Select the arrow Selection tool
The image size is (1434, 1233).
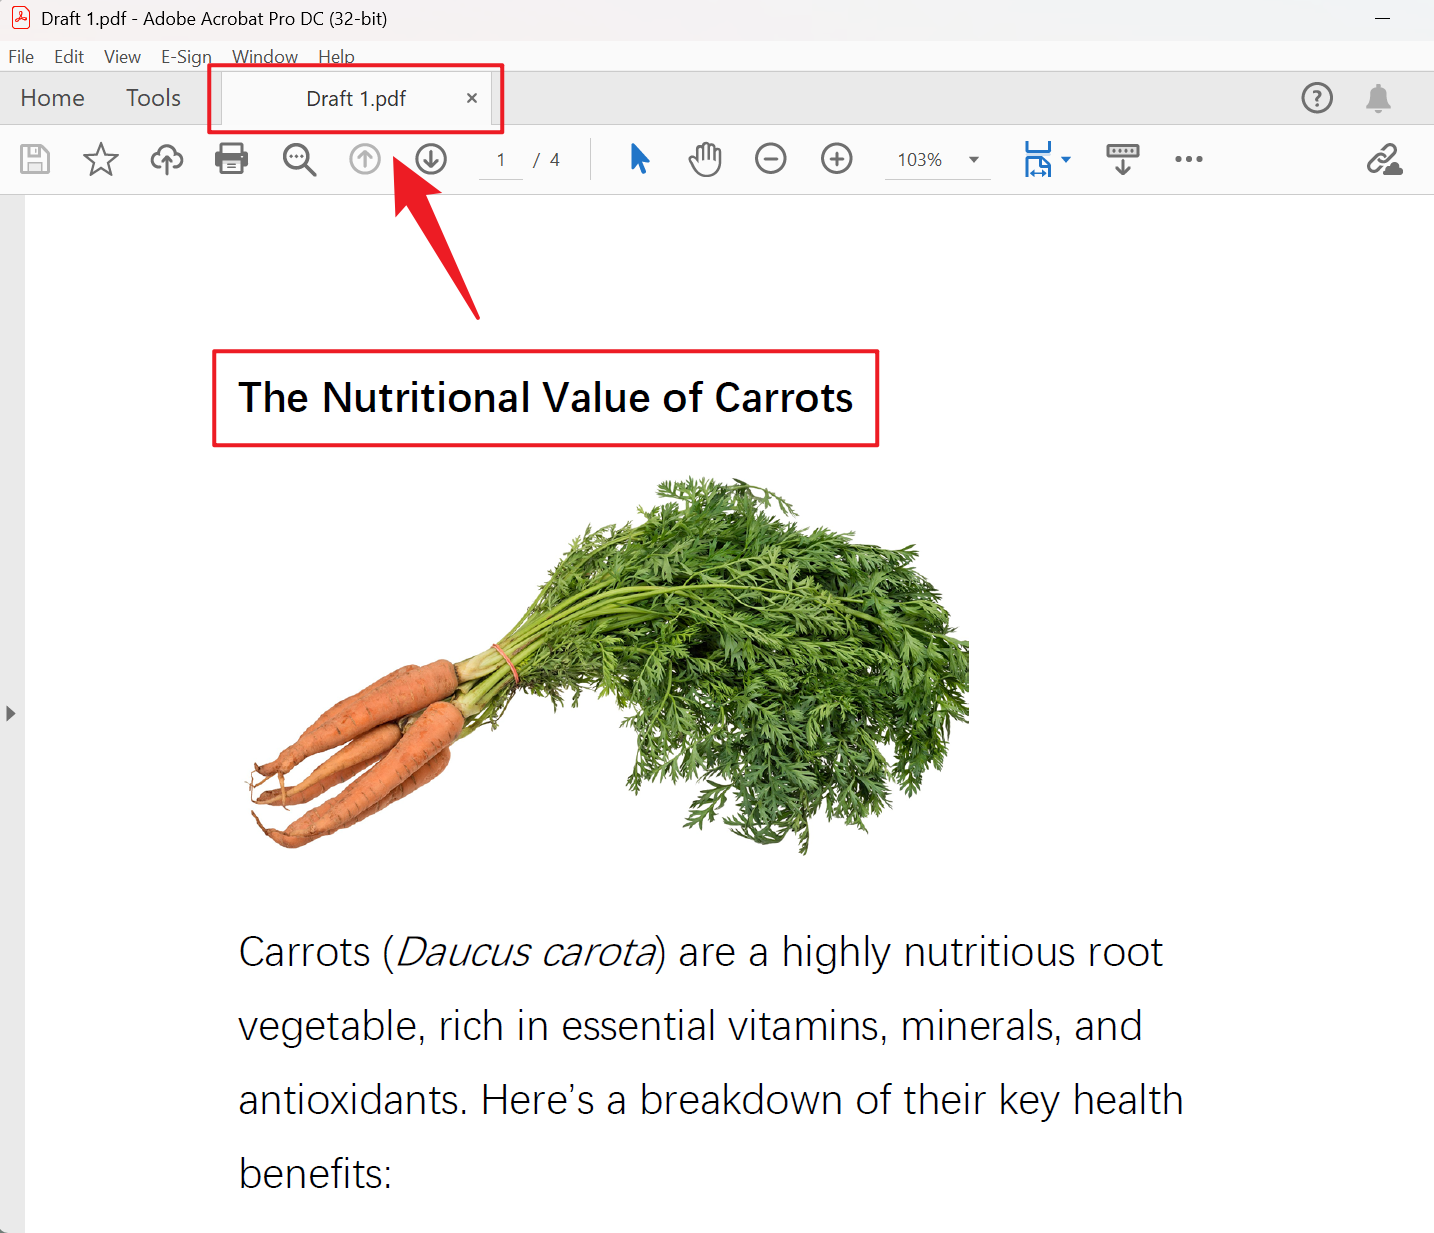tap(640, 159)
